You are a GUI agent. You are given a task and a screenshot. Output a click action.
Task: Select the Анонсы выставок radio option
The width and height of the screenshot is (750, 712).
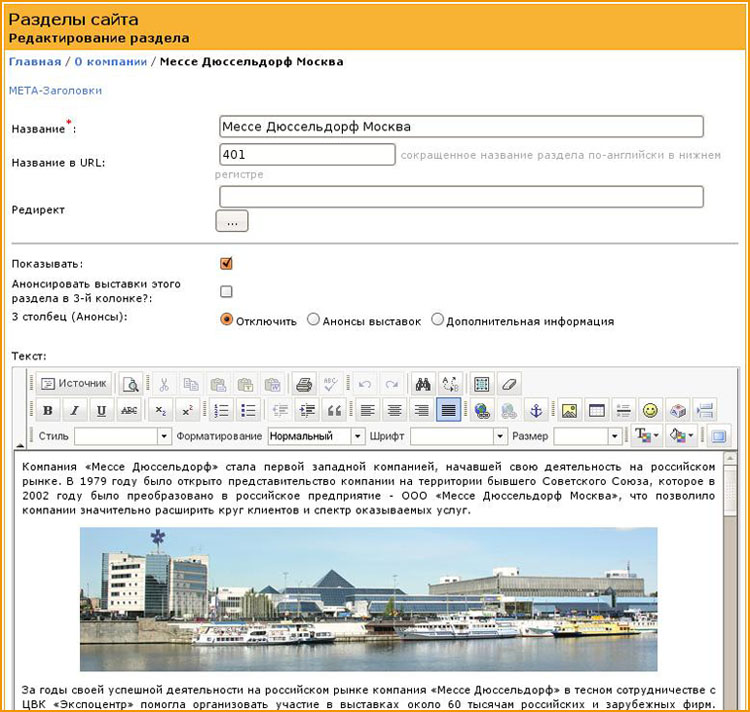pos(313,321)
